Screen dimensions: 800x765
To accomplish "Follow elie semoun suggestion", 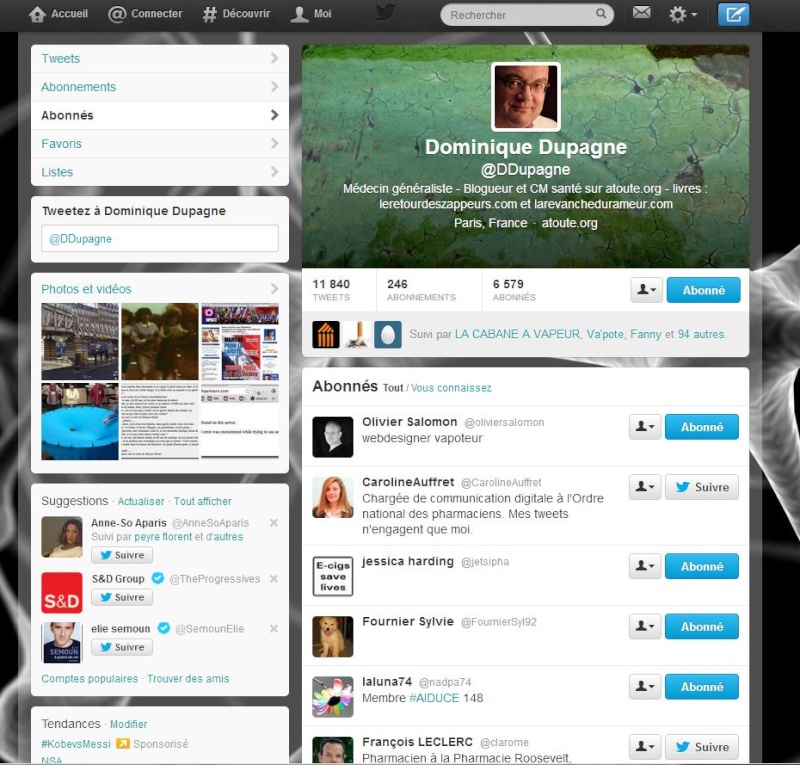I will (122, 647).
